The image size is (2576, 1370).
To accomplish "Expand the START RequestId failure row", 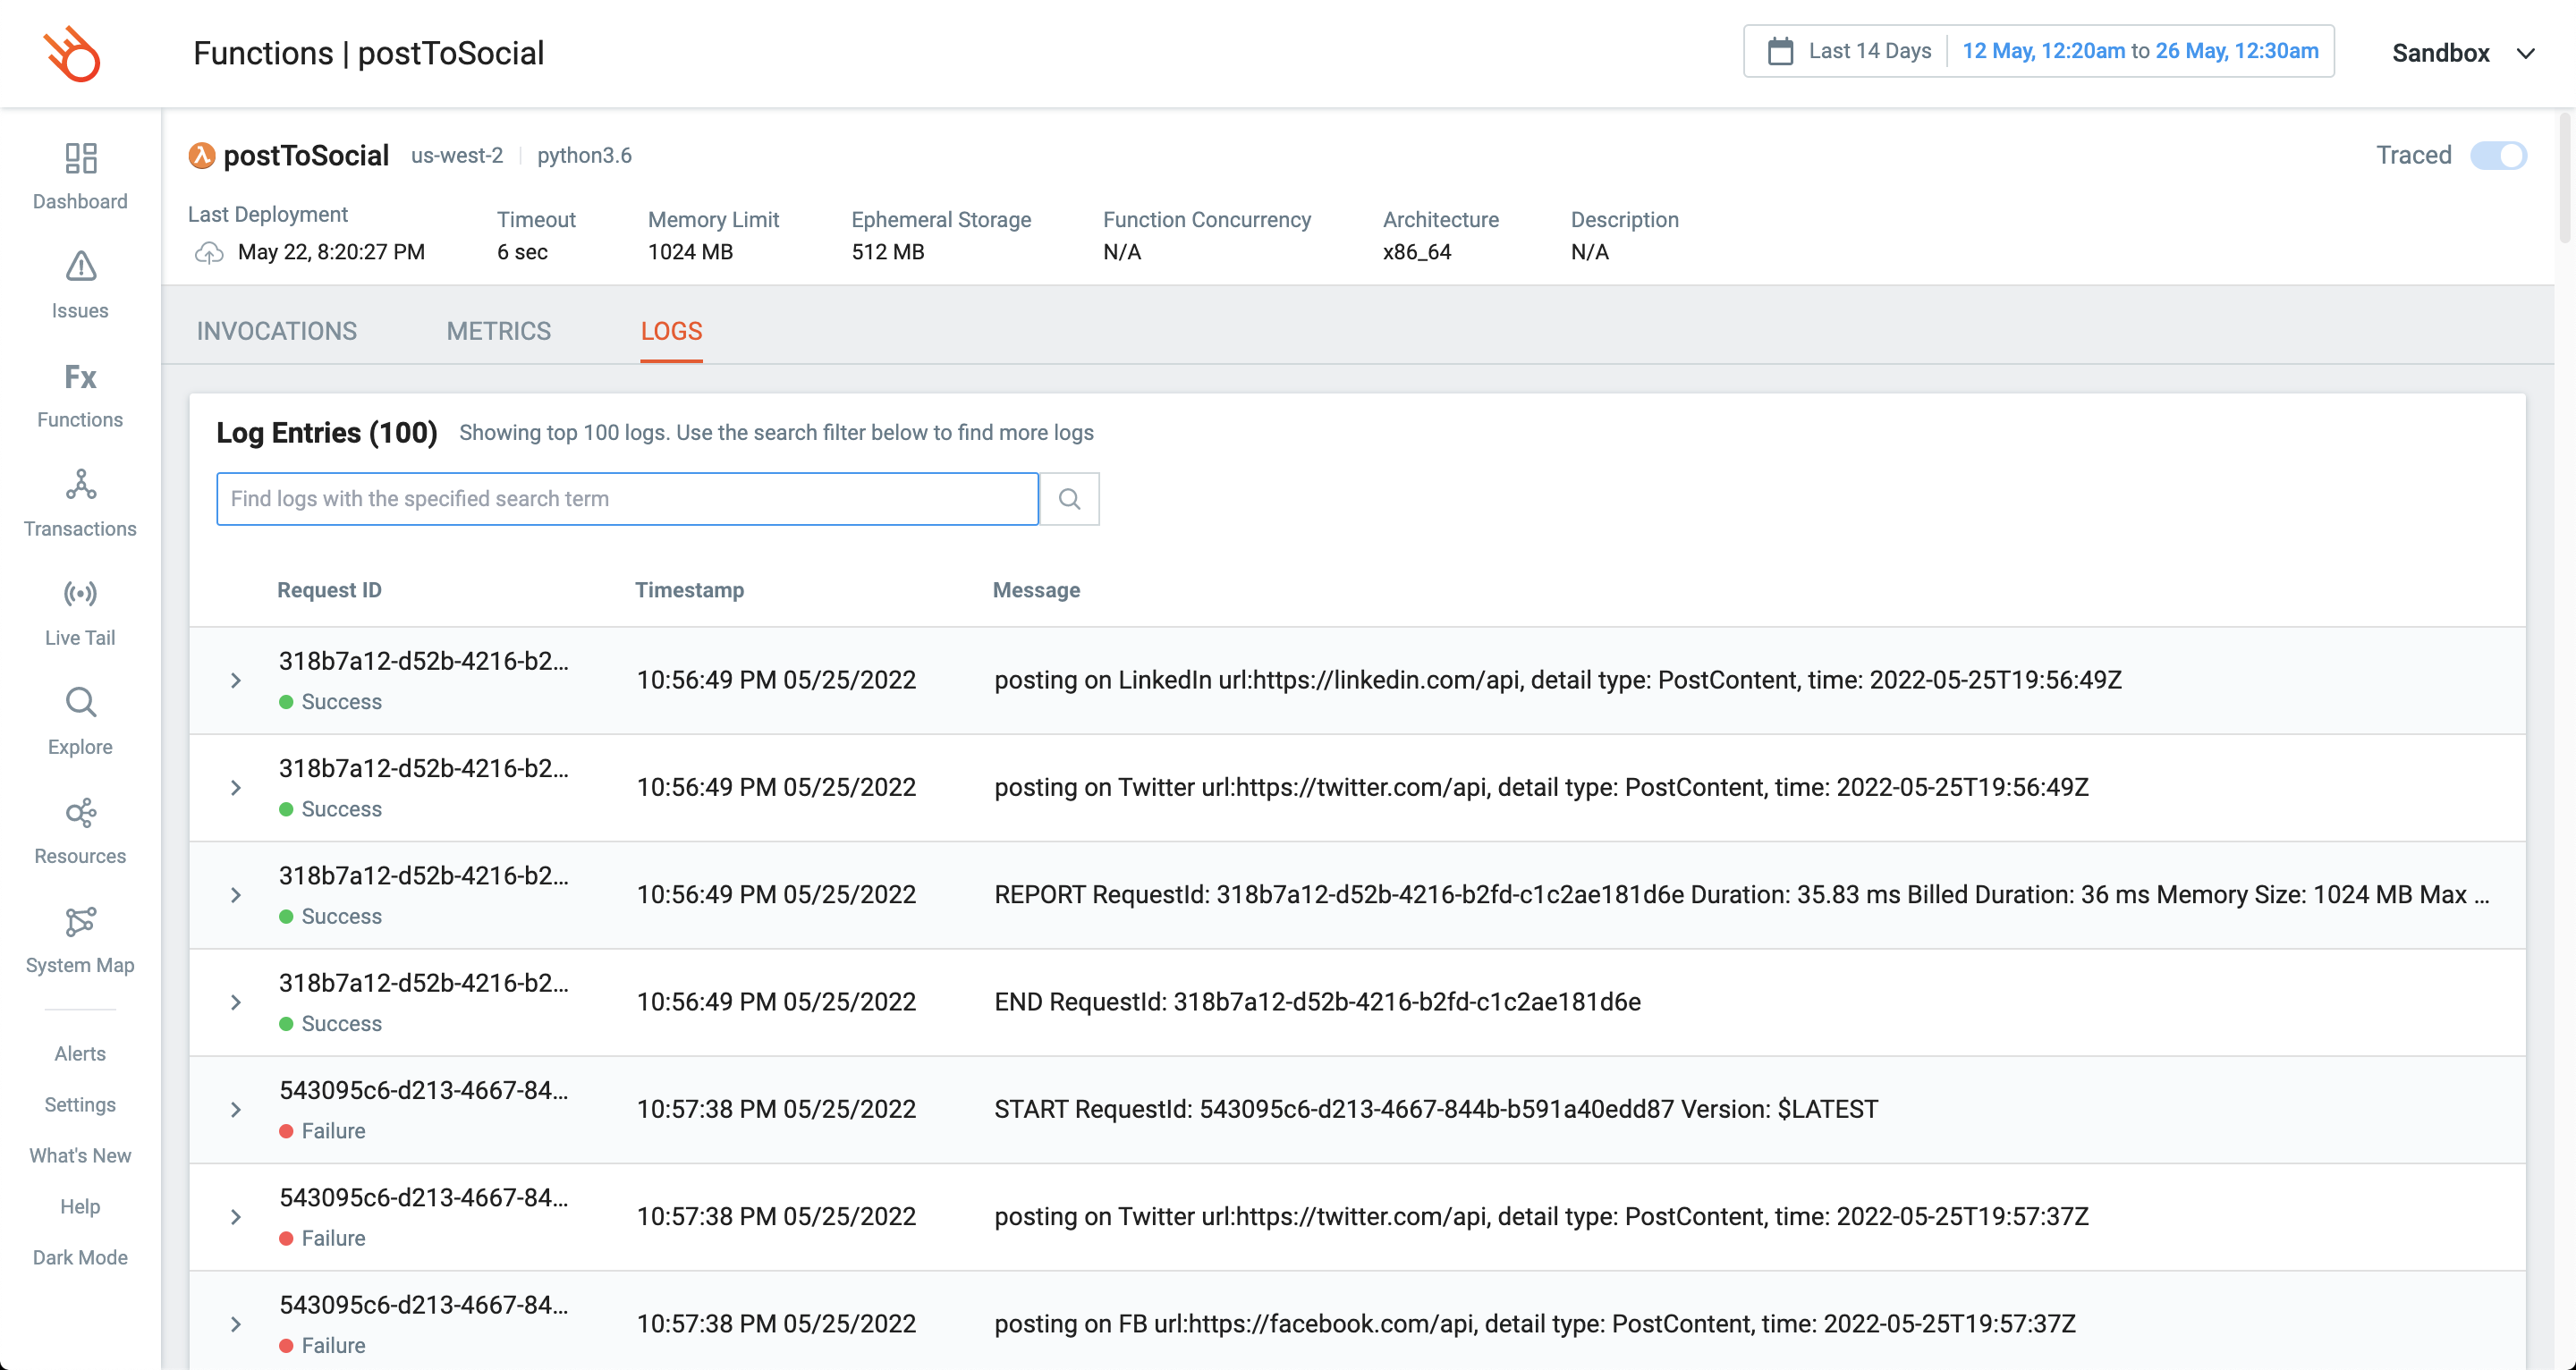I will click(x=236, y=1110).
